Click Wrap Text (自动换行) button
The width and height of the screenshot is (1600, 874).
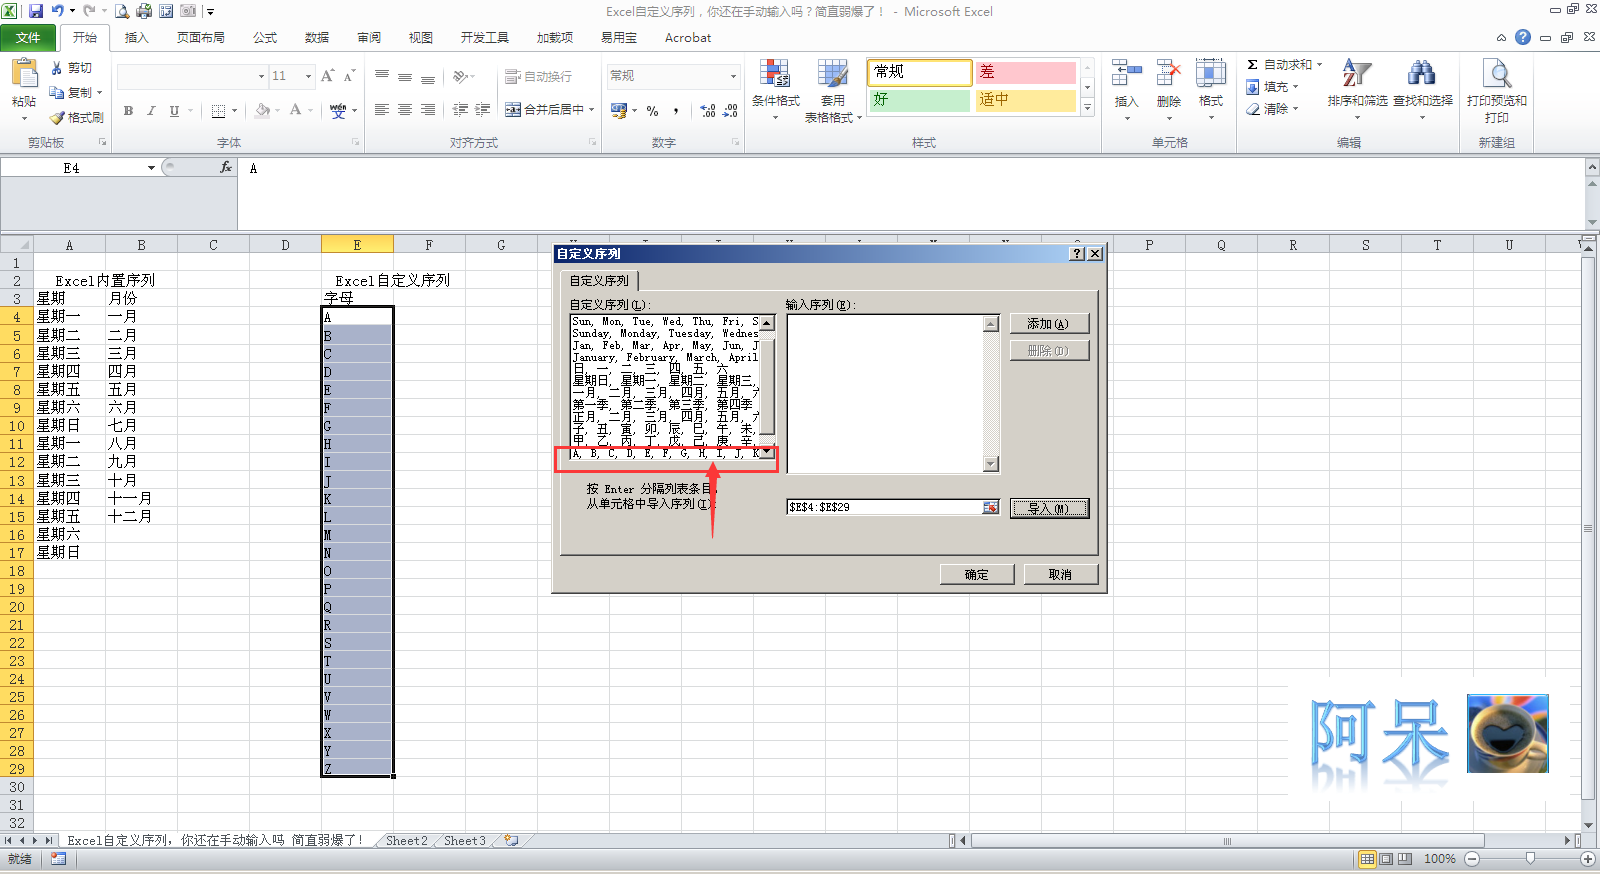pyautogui.click(x=538, y=76)
